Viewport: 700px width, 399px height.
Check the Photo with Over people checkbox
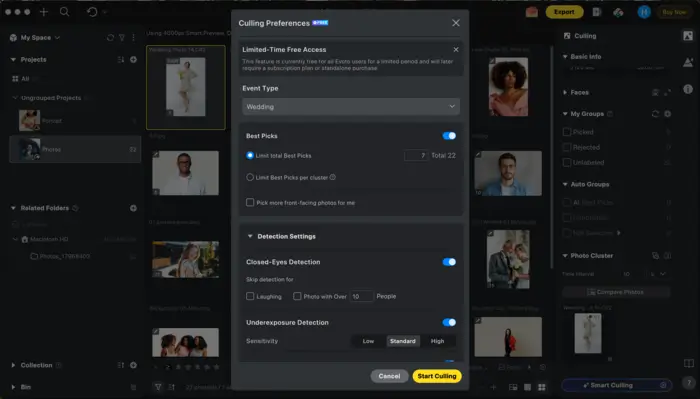point(297,296)
